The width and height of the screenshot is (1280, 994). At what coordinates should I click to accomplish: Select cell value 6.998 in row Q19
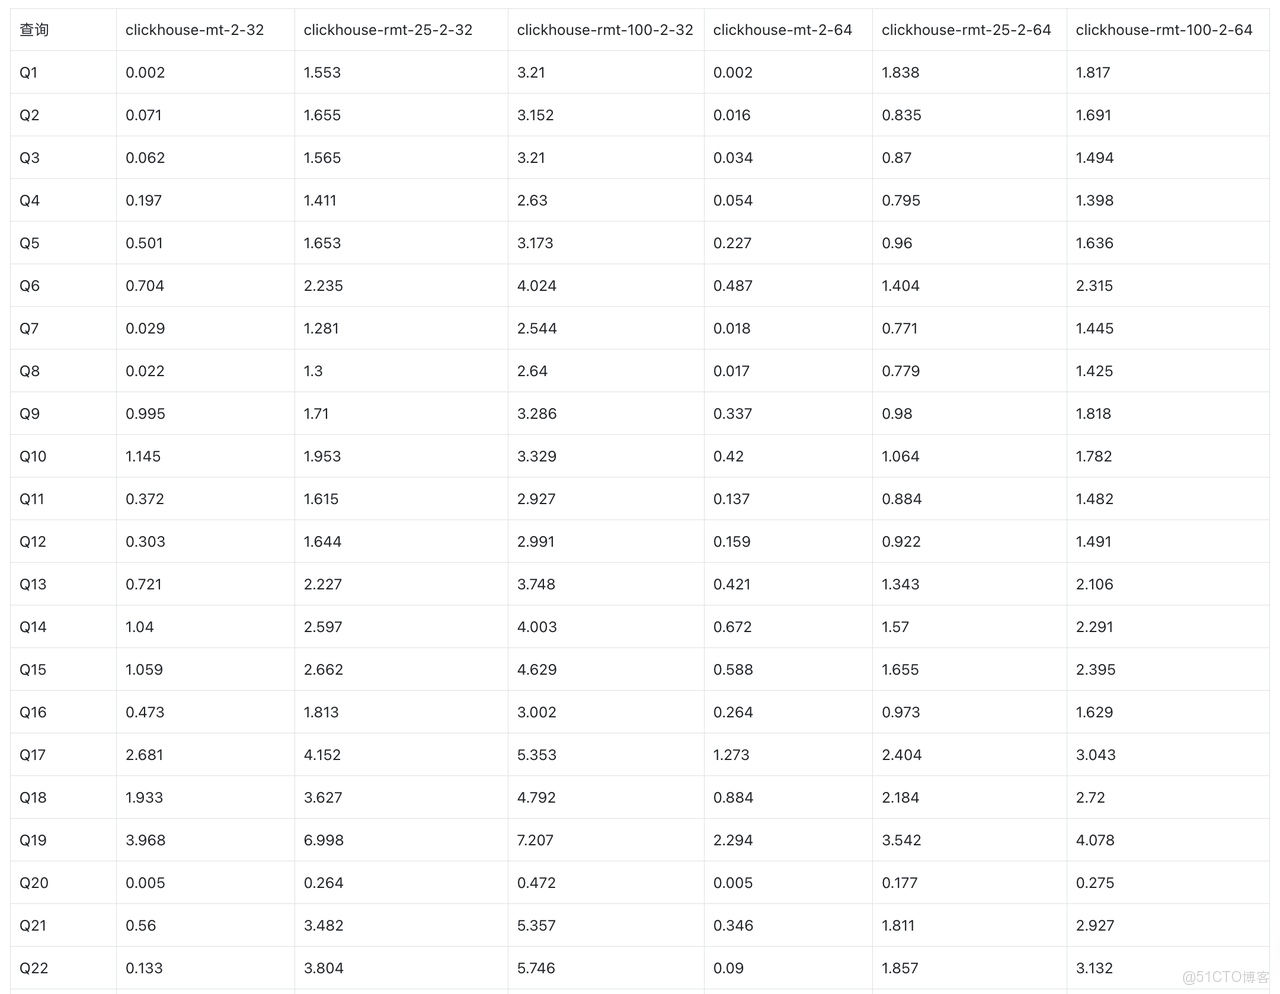tap(324, 840)
